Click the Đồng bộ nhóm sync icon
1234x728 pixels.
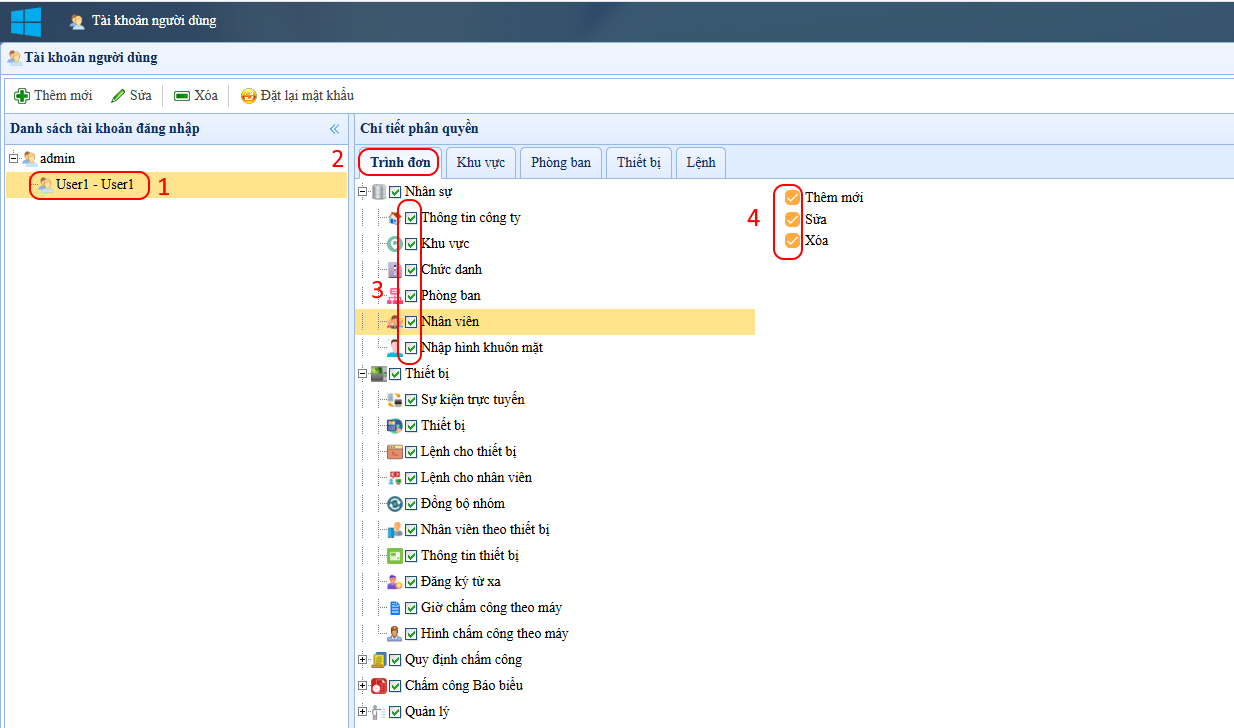pos(395,504)
